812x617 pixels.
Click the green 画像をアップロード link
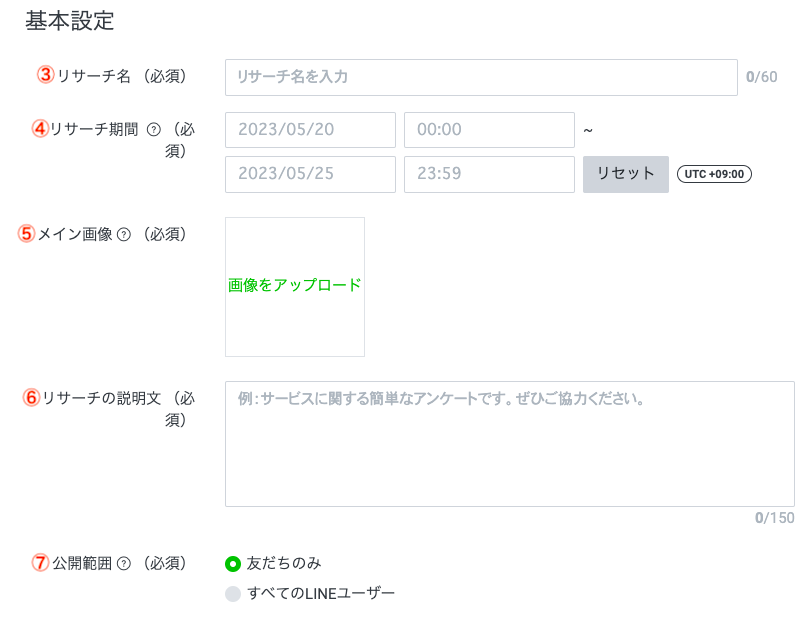click(294, 285)
